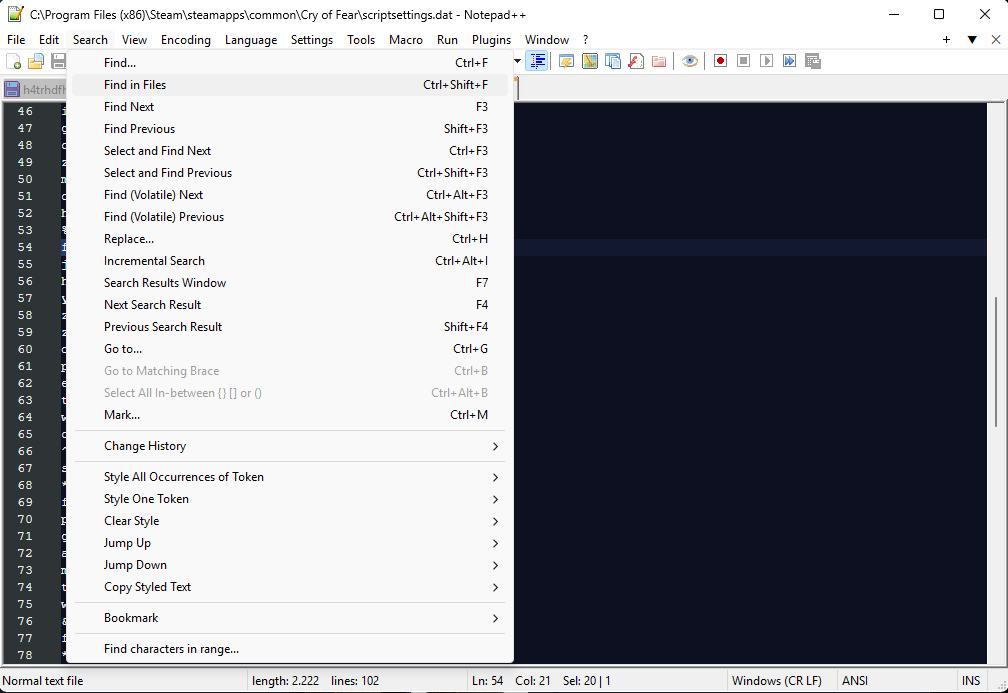Expand the Change History submenu
The height and width of the screenshot is (693, 1008).
[x=290, y=446]
